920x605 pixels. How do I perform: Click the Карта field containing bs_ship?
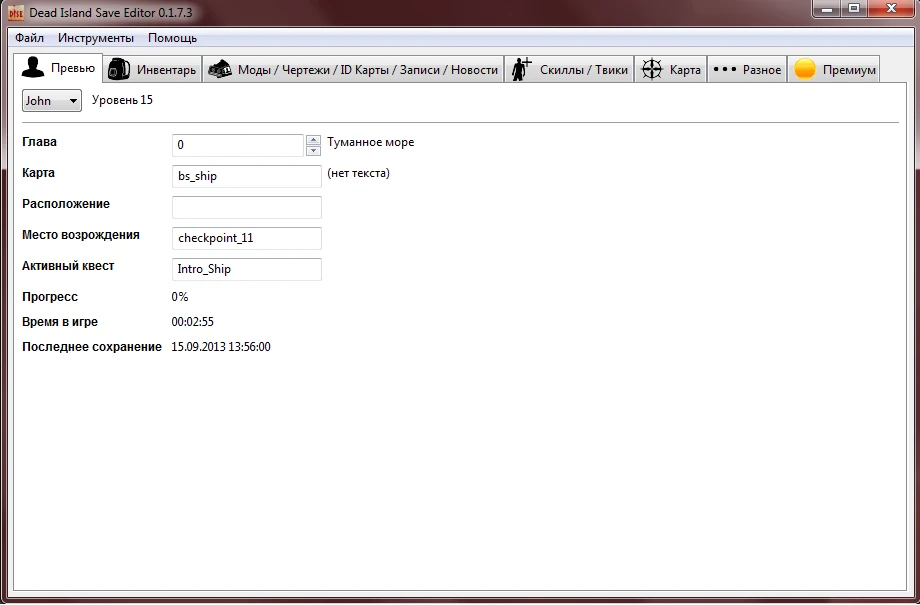coord(246,176)
